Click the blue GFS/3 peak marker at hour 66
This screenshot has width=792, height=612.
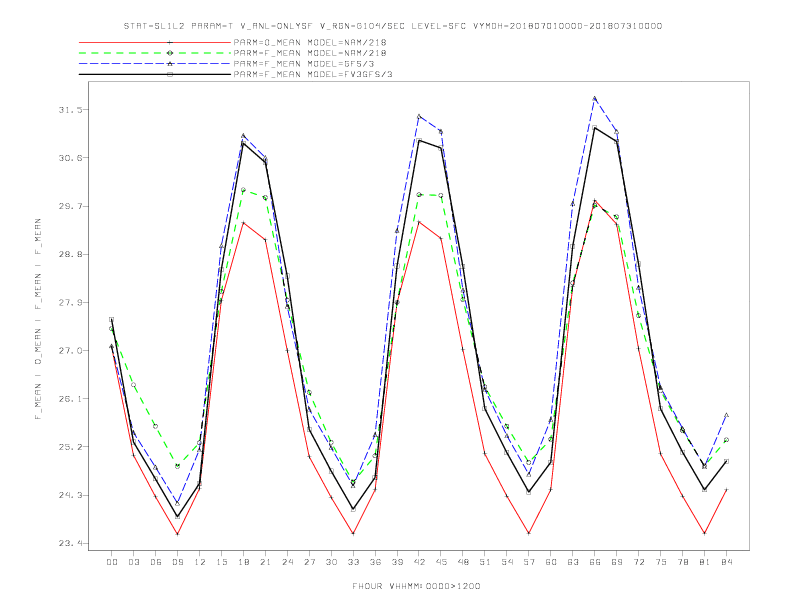(595, 98)
